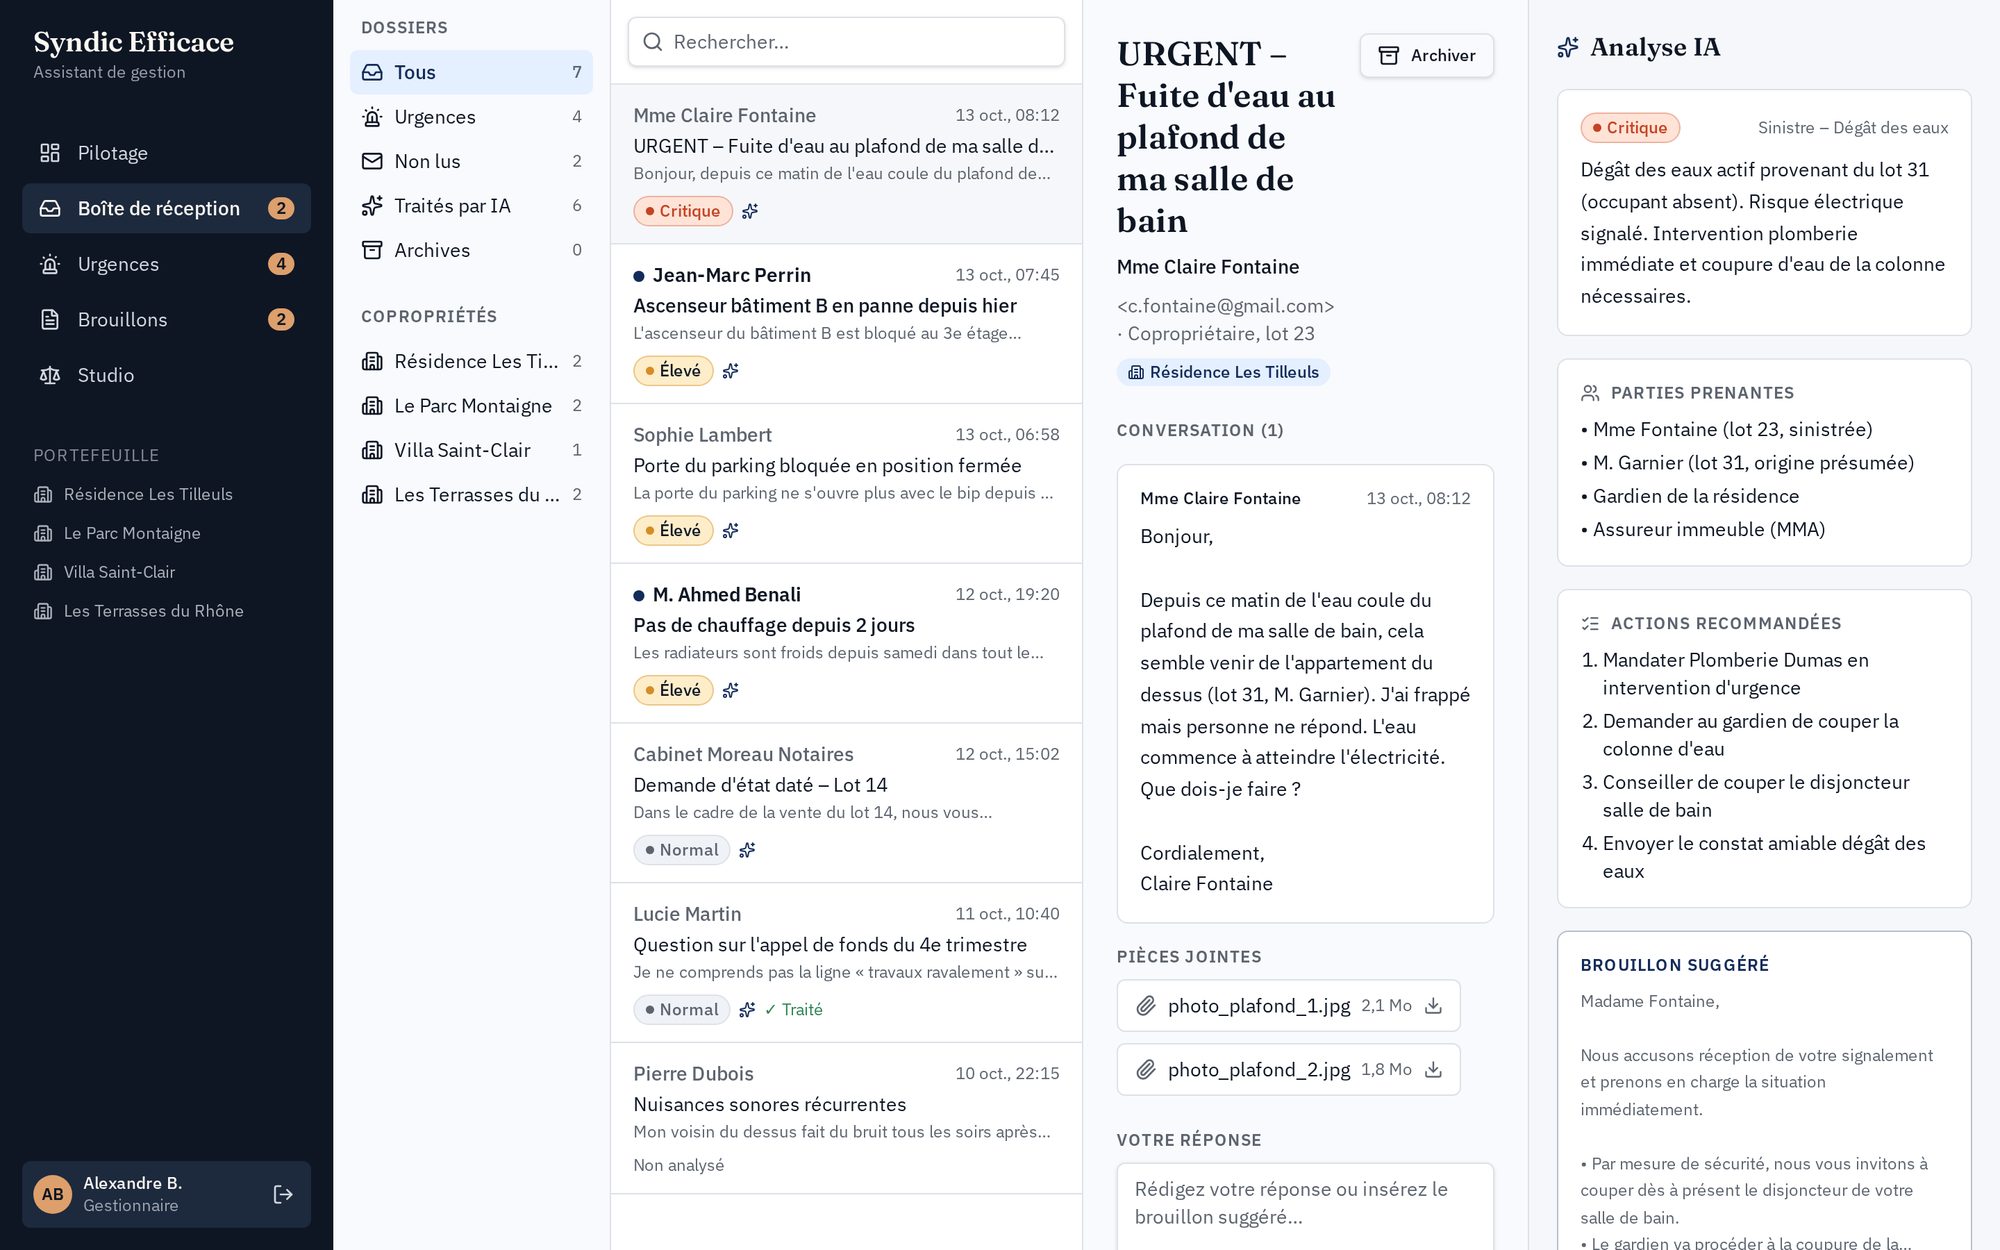Click the Votre réponse reply text area
This screenshot has height=1250, width=2000.
click(x=1305, y=1206)
